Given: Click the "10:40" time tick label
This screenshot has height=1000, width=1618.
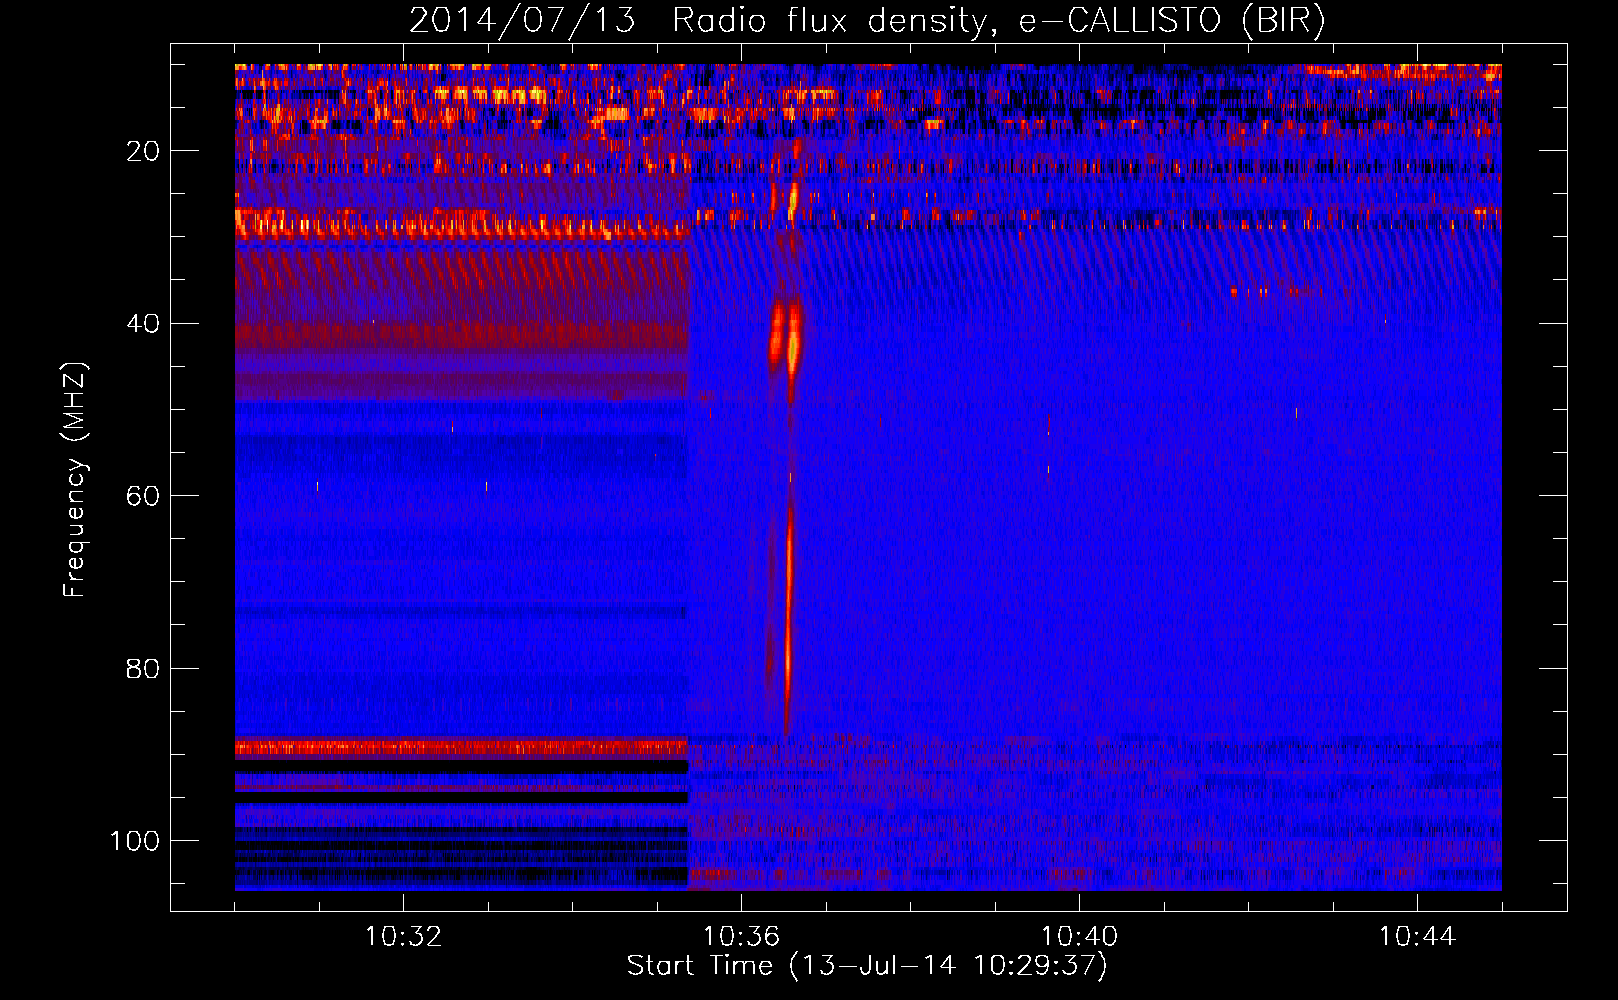Looking at the screenshot, I should click(x=1079, y=937).
